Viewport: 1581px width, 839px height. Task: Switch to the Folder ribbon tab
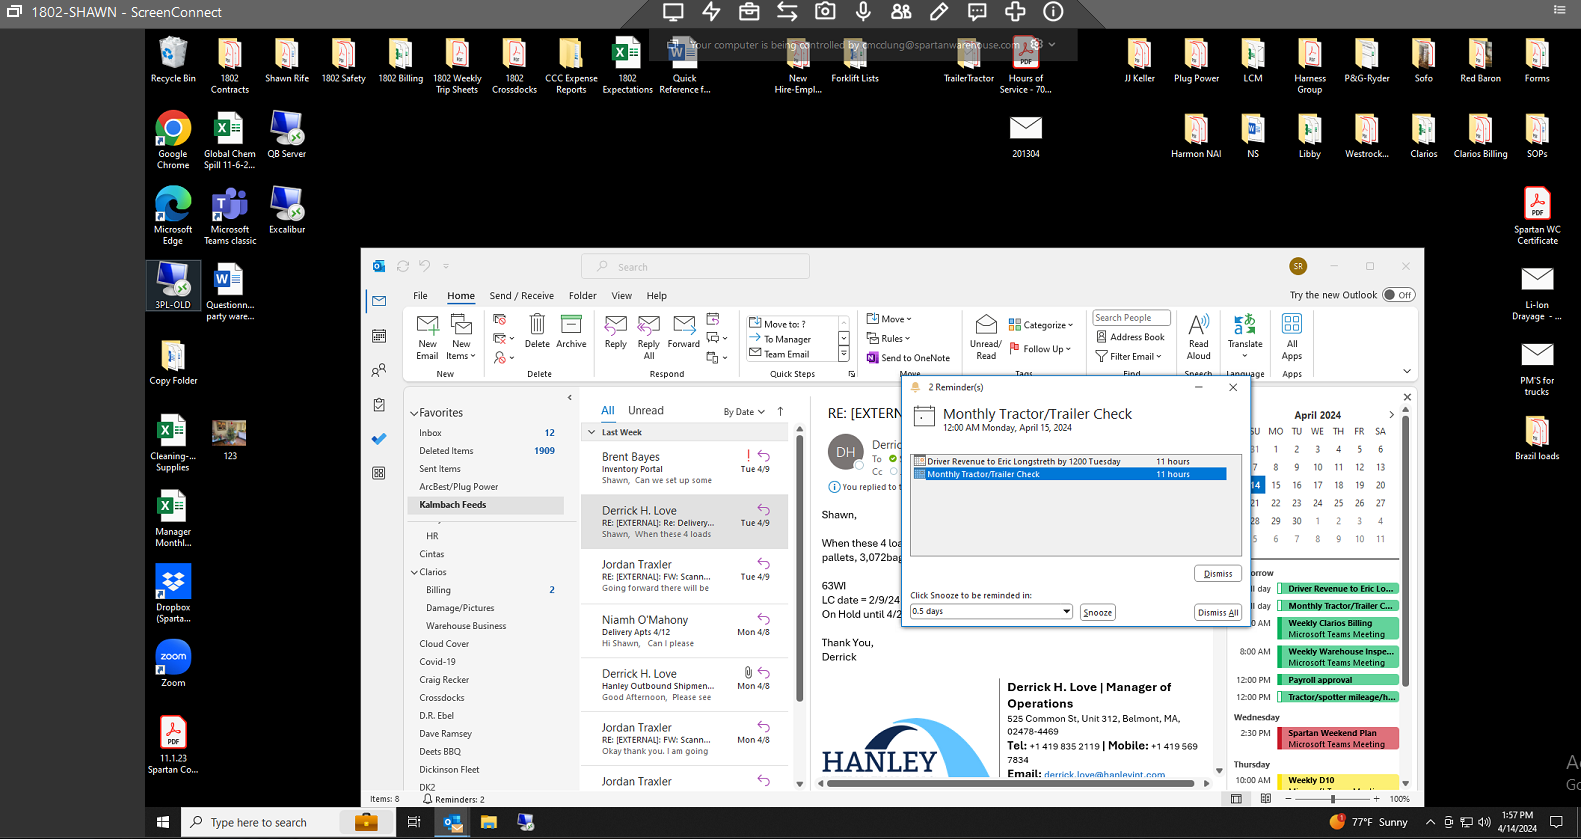(583, 296)
